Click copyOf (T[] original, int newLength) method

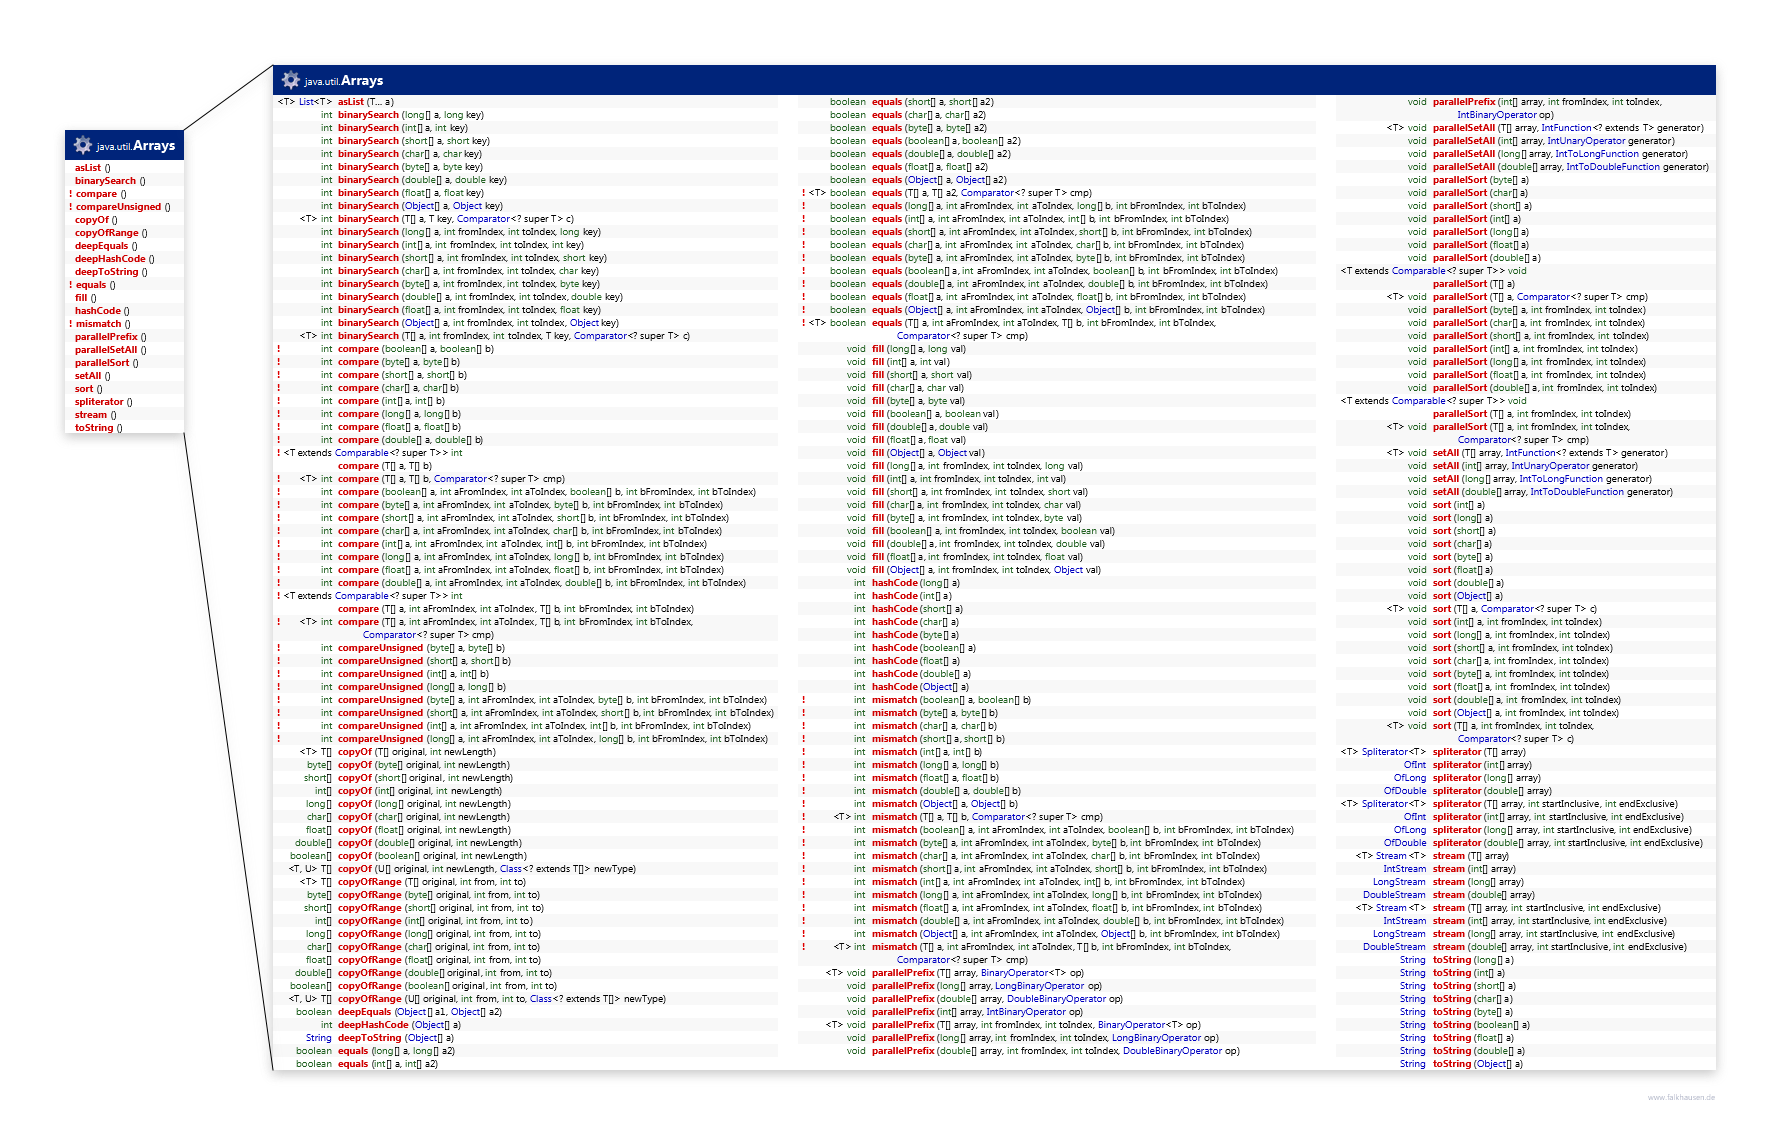pos(417,752)
